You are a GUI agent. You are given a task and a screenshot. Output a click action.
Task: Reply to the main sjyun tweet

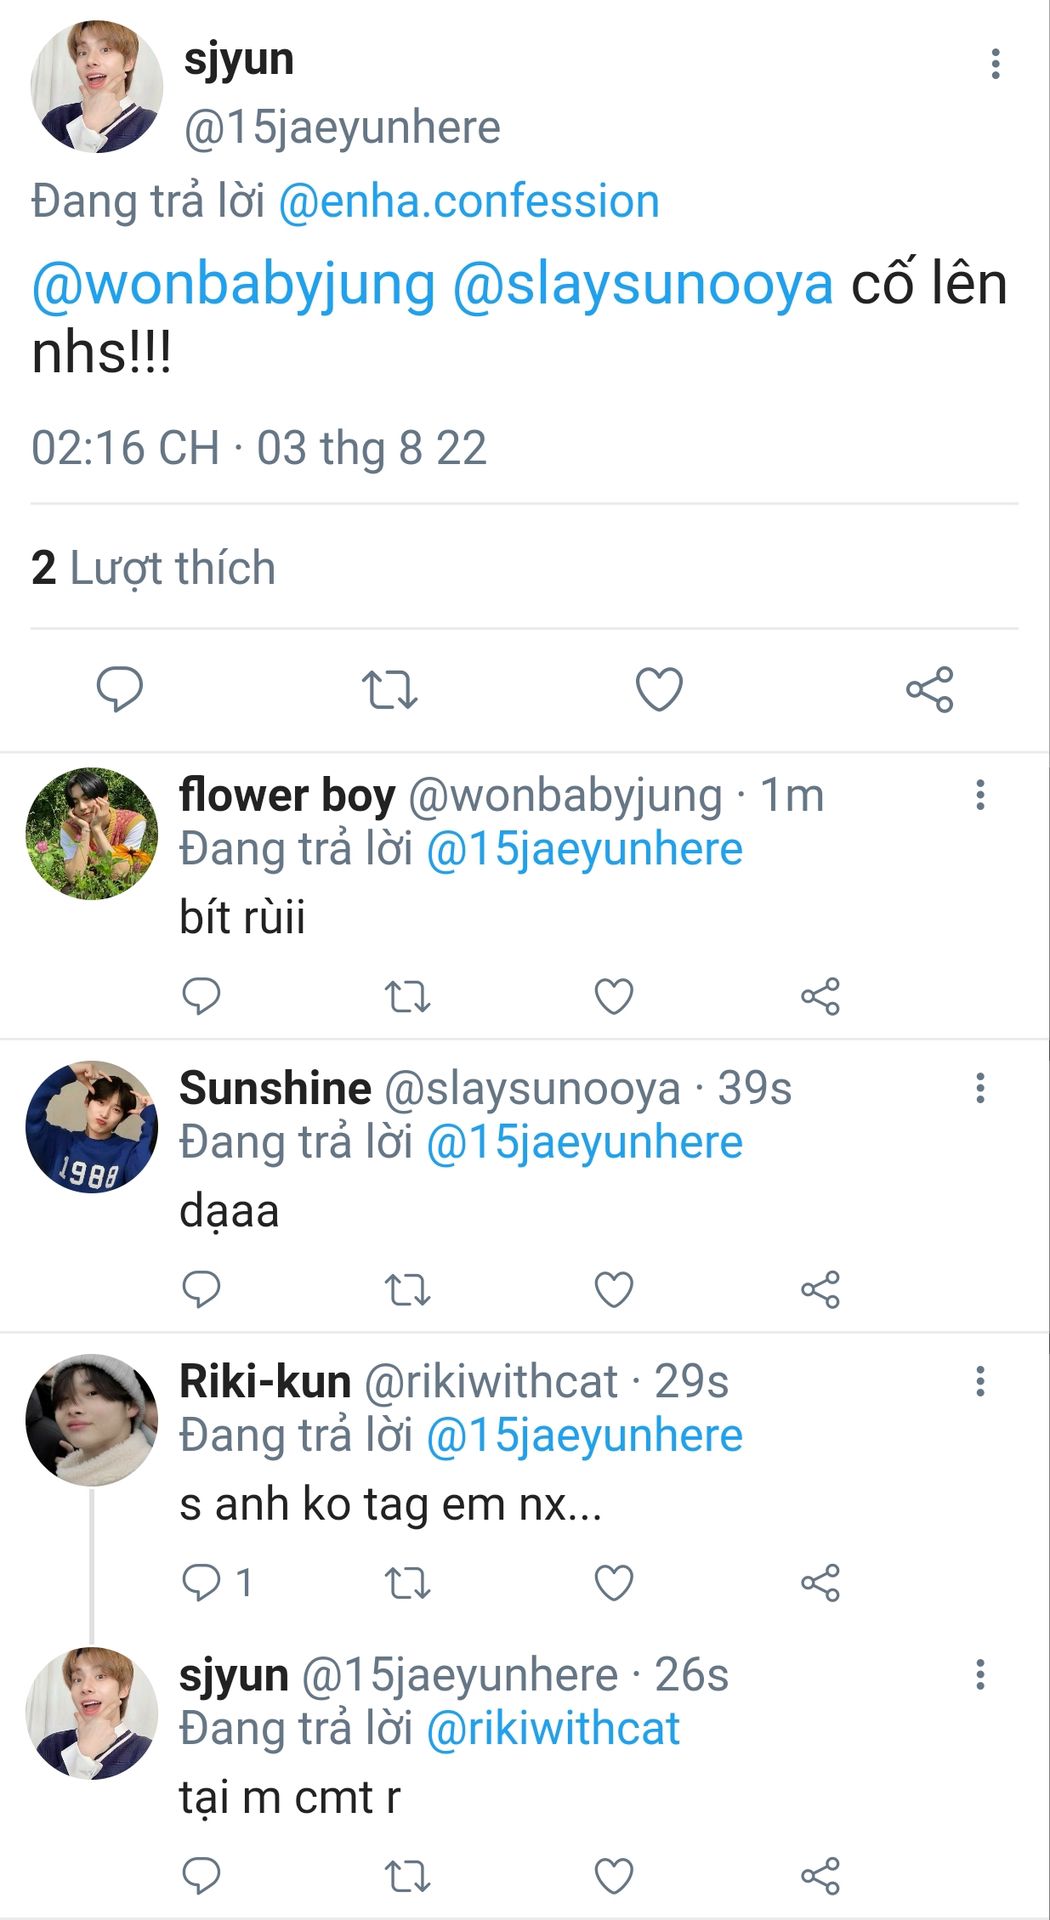[120, 689]
